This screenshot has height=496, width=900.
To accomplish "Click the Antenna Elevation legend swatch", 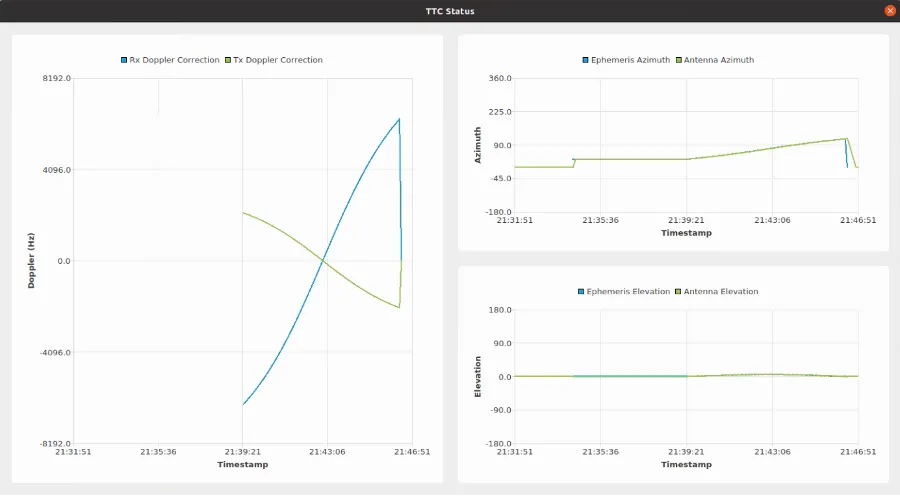I will 678,292.
